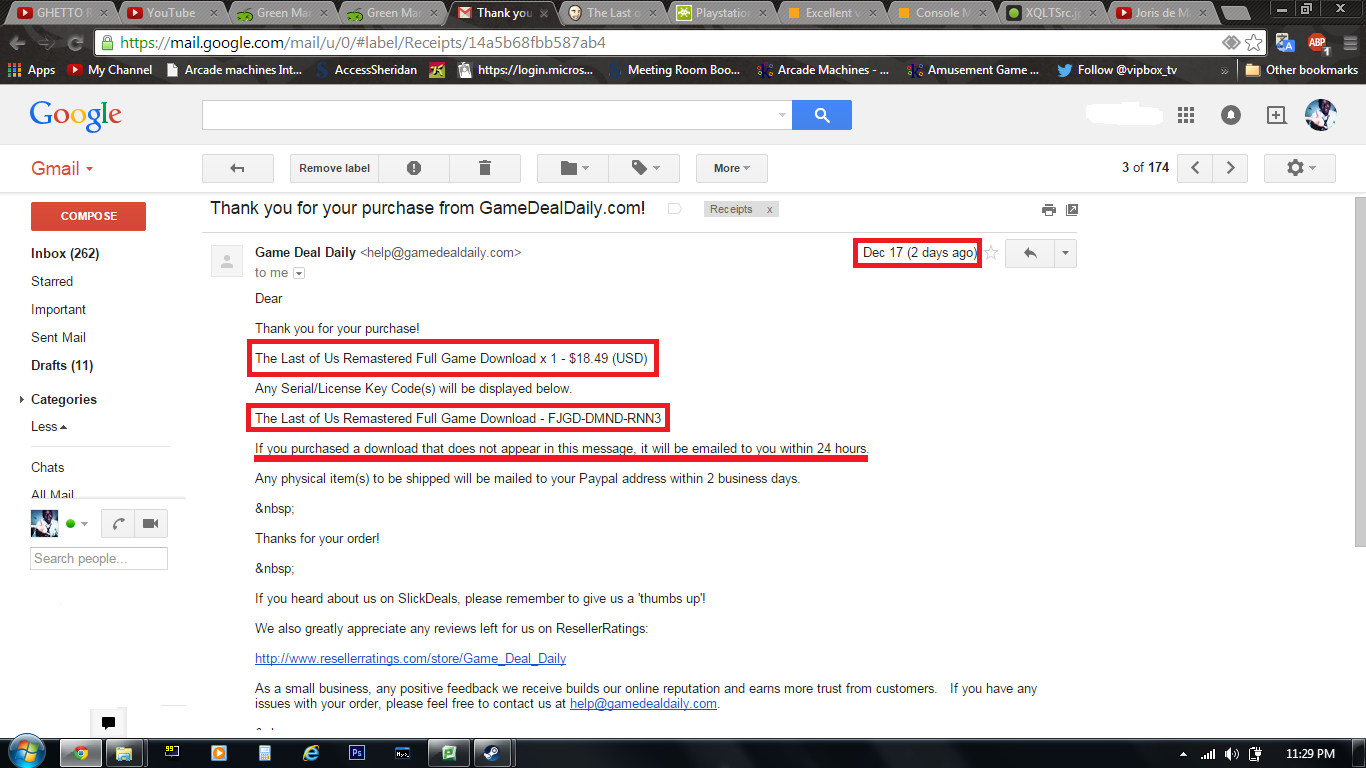Screen dimensions: 1366x768
Task: Open Internet Explorer from taskbar
Action: click(x=311, y=753)
